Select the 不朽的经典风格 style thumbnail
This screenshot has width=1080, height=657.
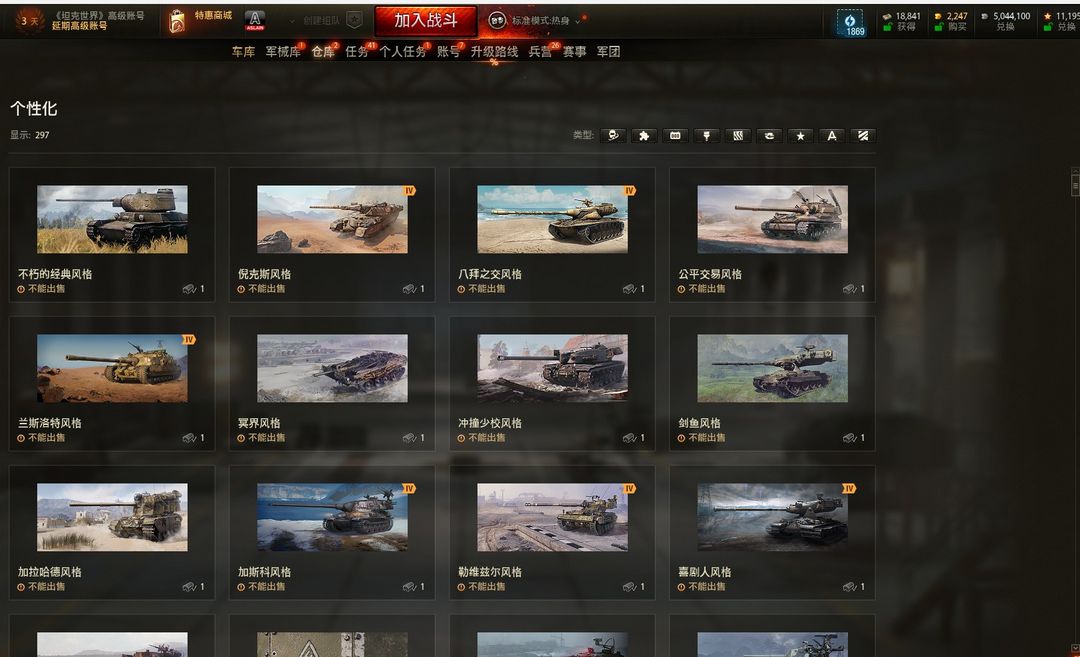112,219
